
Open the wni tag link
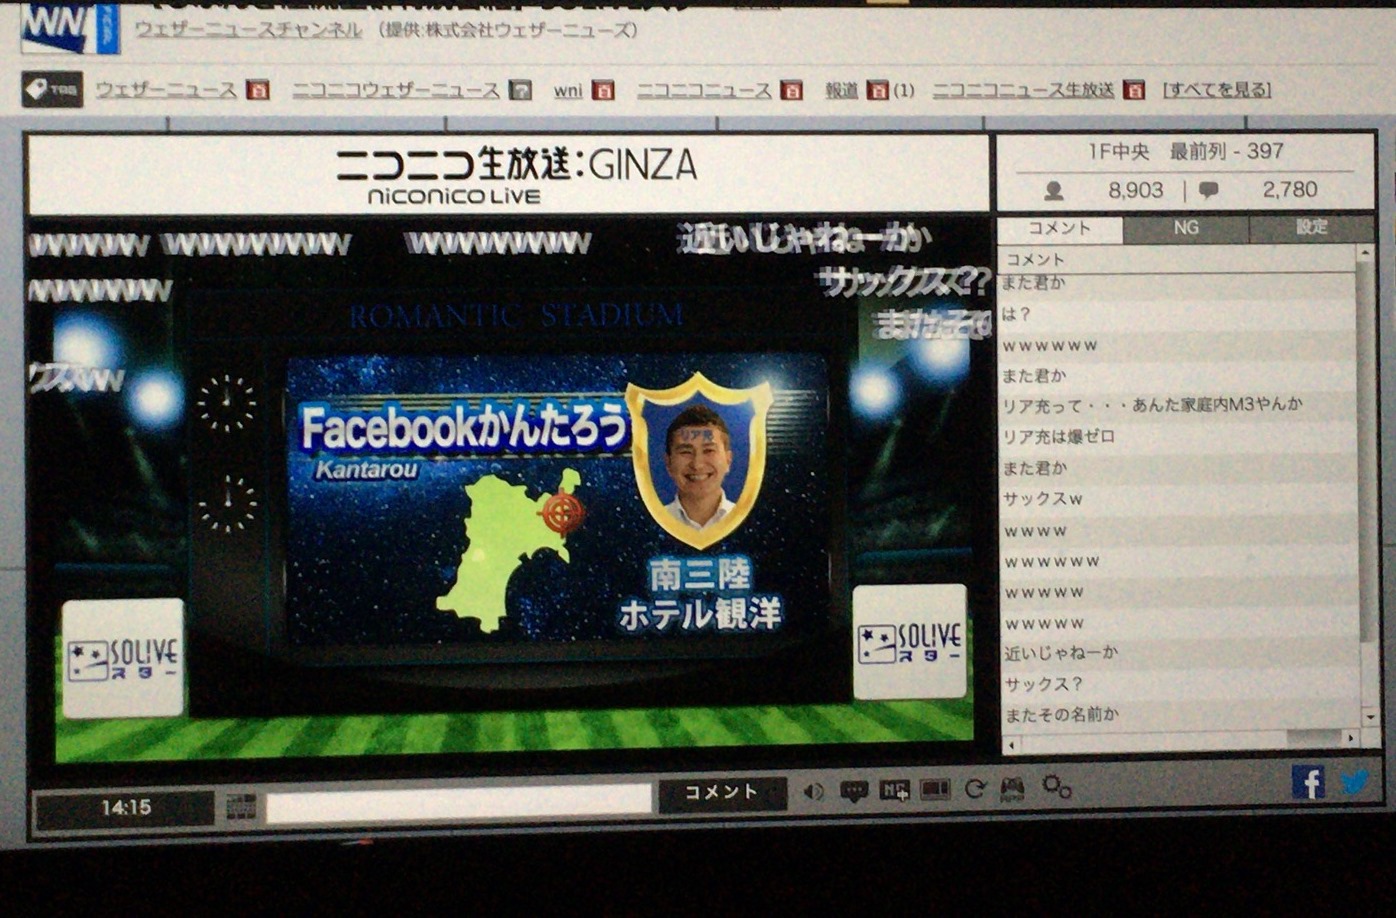[x=568, y=90]
